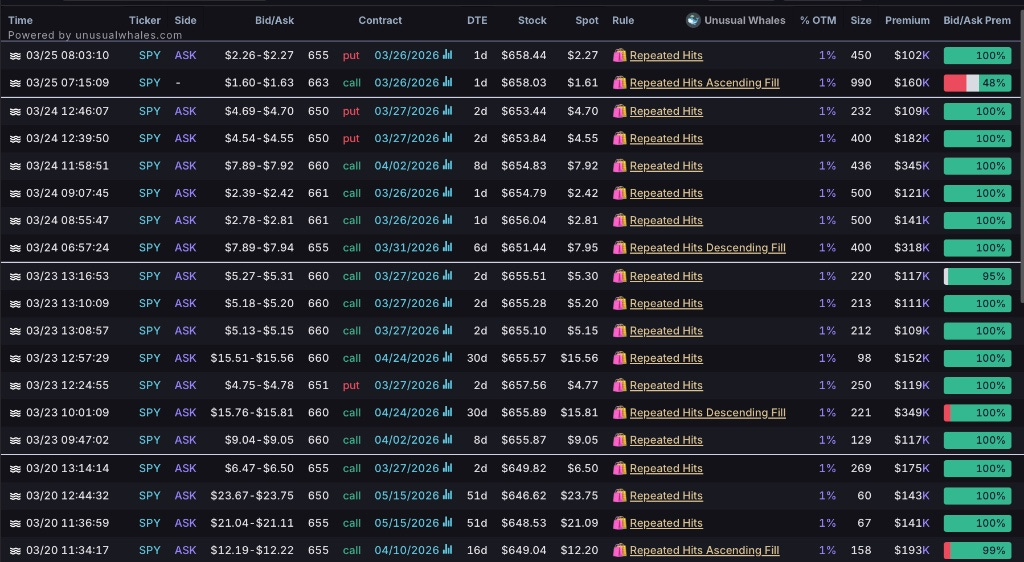Image resolution: width=1024 pixels, height=562 pixels.
Task: Click the 95% Bid/Ask Prem bar
Action: (x=977, y=276)
